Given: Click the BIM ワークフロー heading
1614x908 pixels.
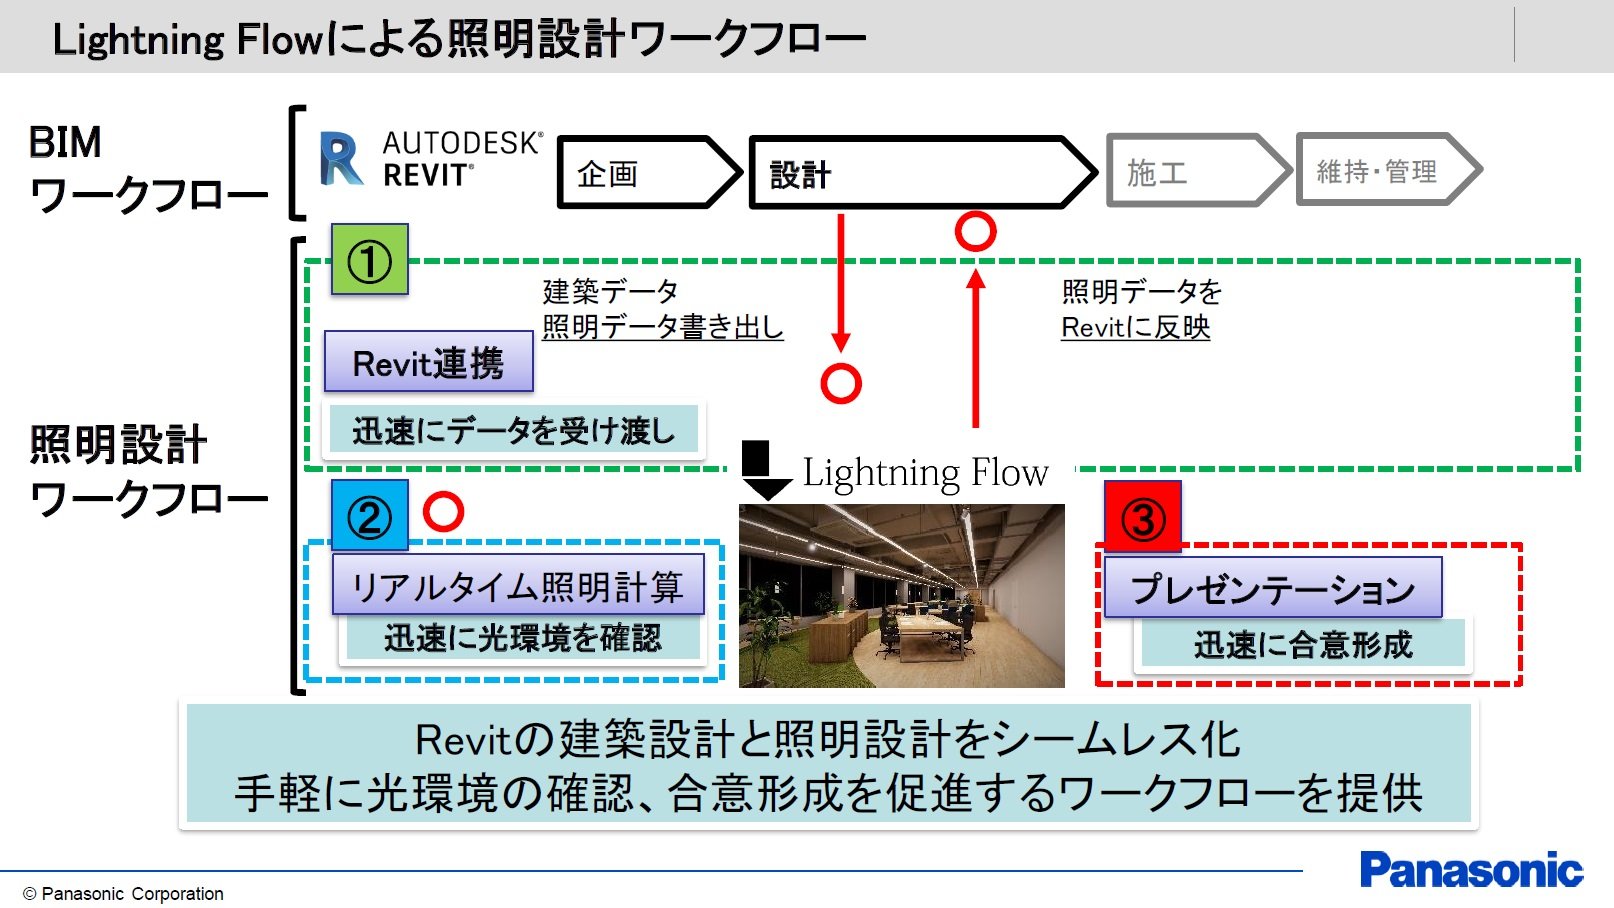Looking at the screenshot, I should (149, 168).
